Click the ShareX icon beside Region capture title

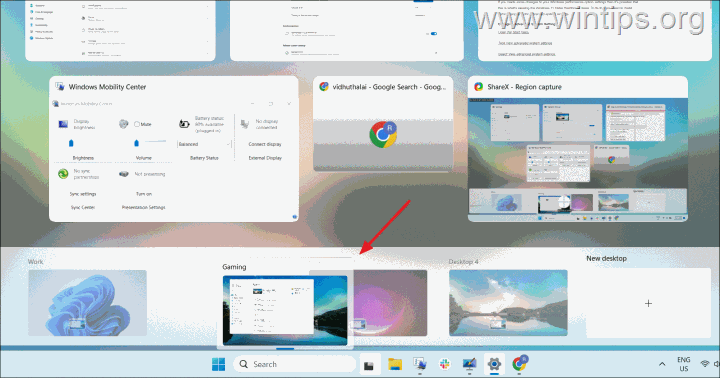coord(478,86)
